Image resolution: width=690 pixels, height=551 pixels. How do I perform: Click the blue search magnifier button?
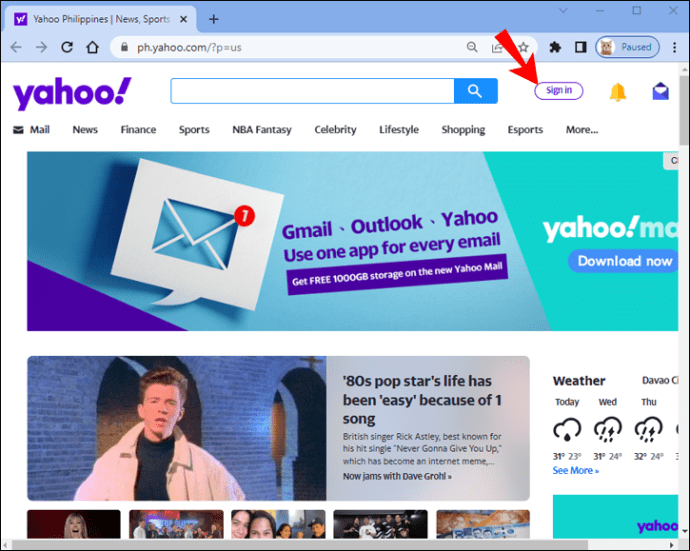(x=476, y=91)
